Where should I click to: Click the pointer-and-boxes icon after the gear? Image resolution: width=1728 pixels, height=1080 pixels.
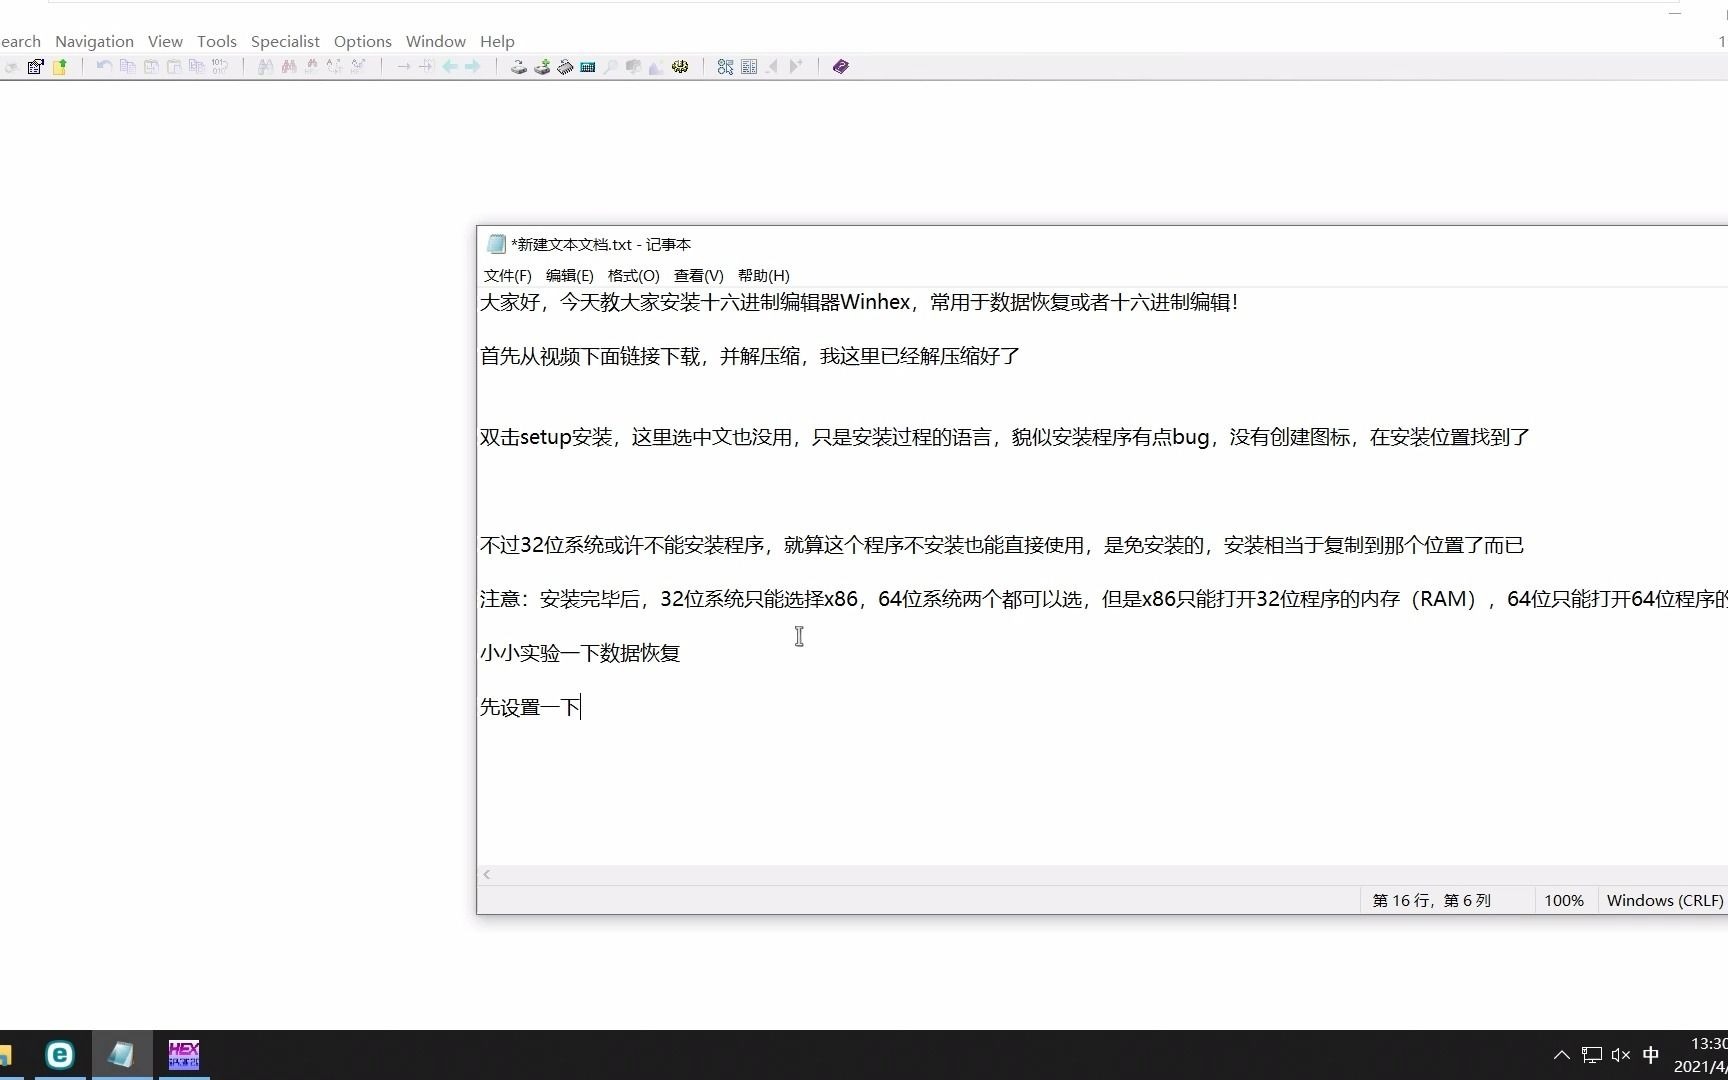(726, 67)
